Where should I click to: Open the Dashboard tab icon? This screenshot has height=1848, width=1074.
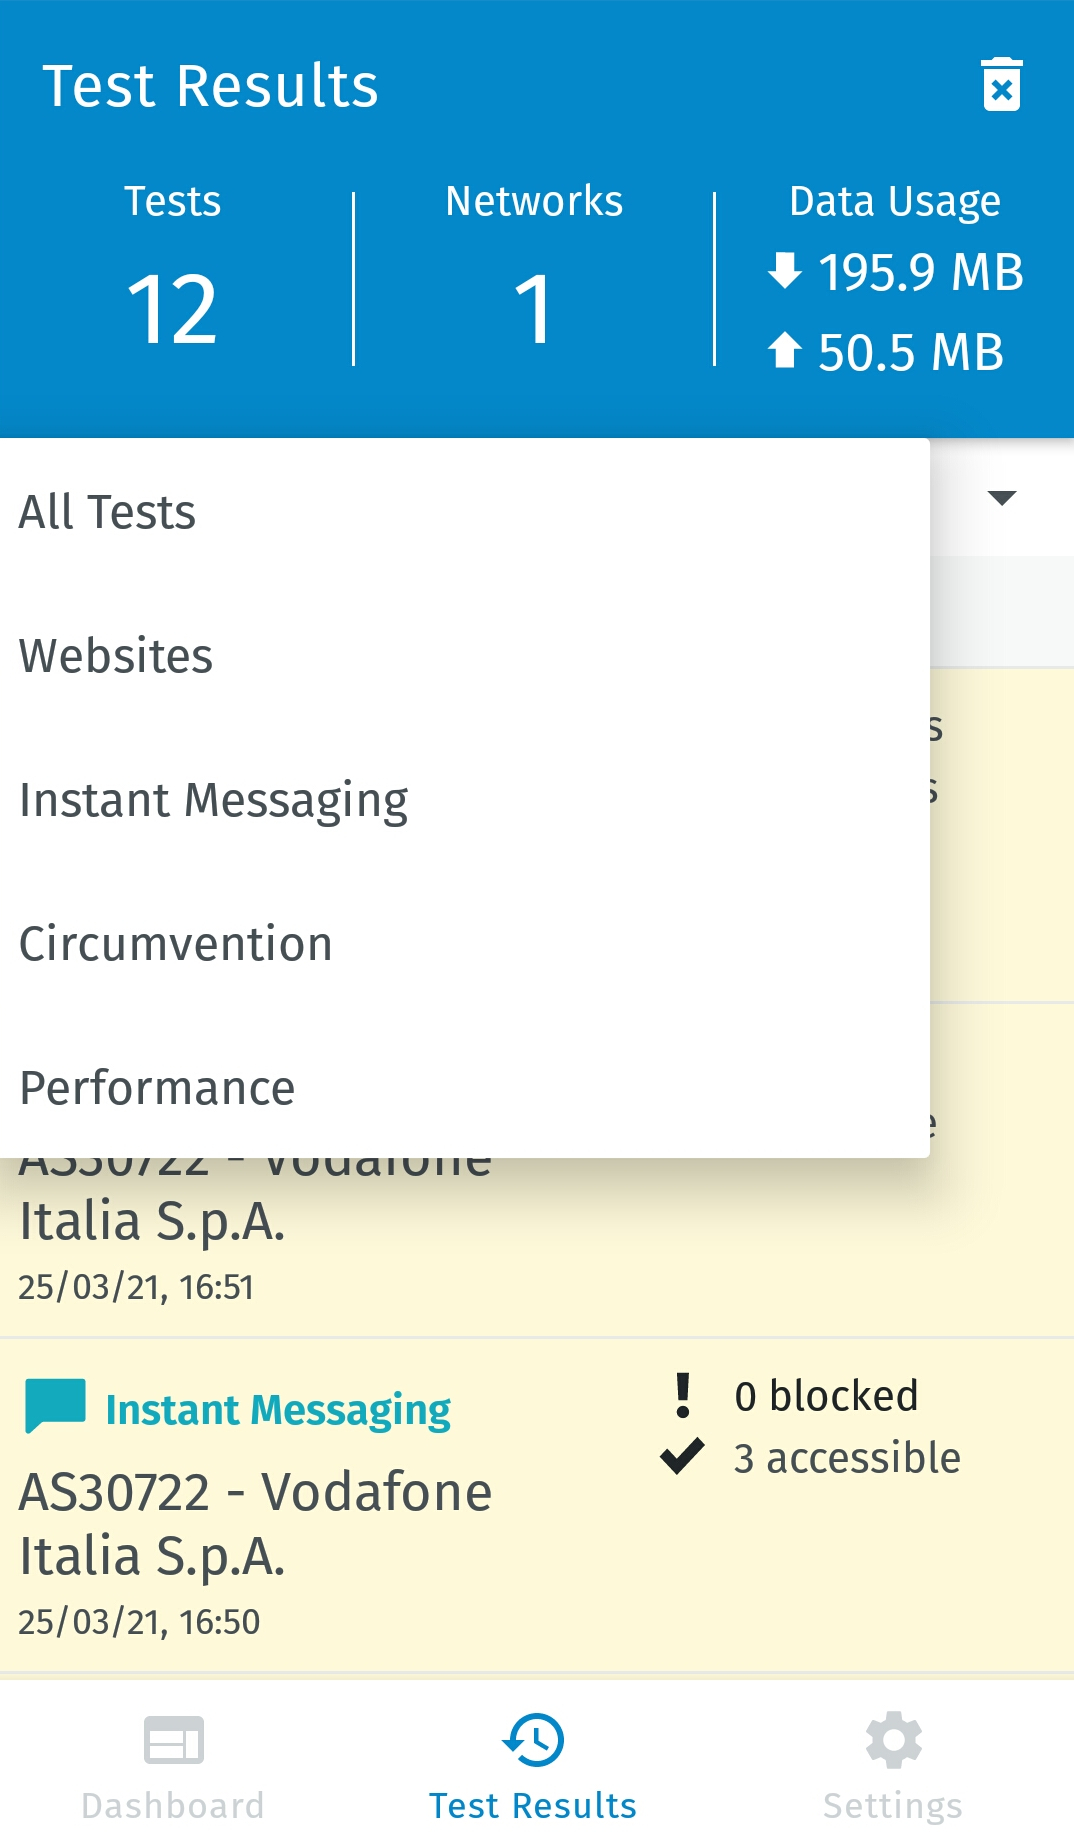(173, 1740)
